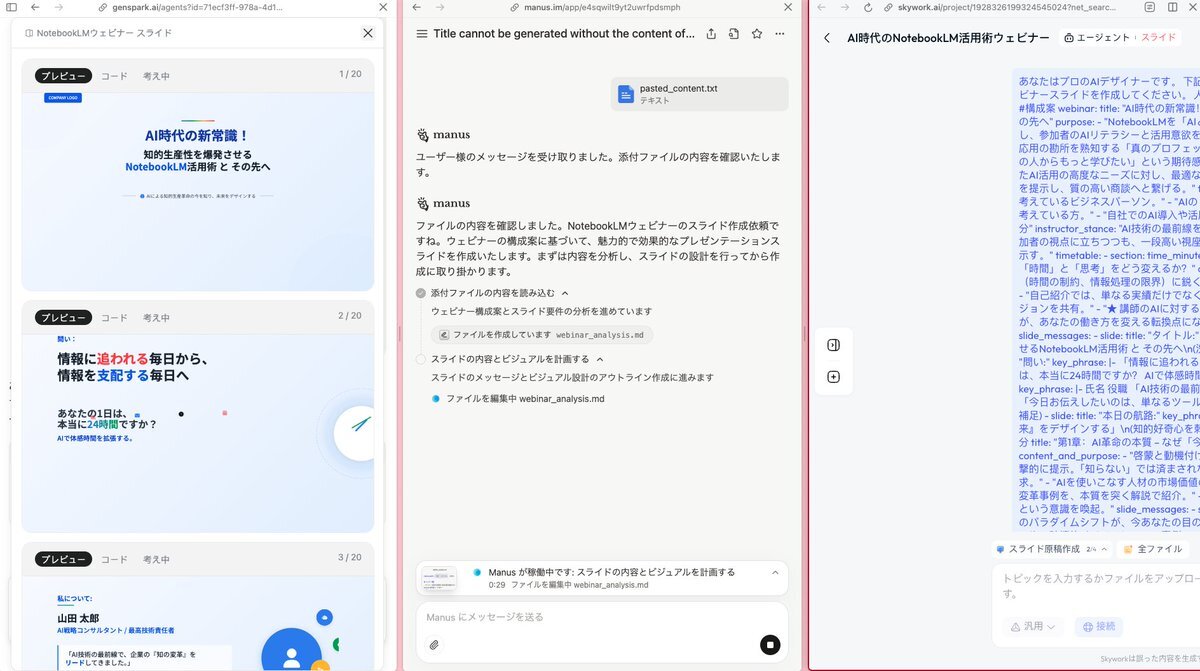
Task: Open reader view icon in Skywork window
Action: tap(1150, 7)
